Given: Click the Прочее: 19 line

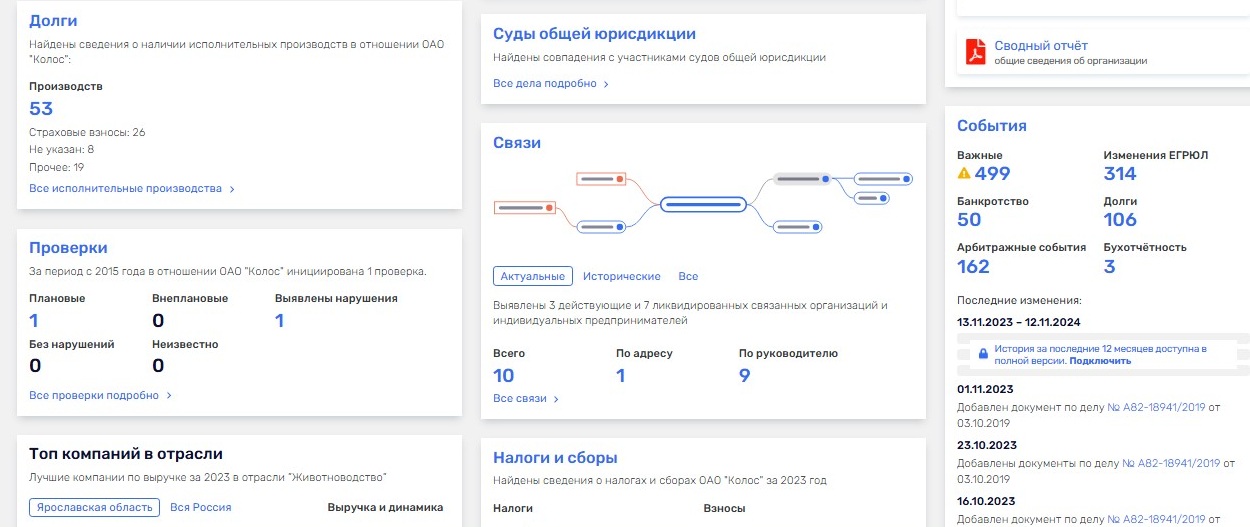Looking at the screenshot, I should (56, 167).
